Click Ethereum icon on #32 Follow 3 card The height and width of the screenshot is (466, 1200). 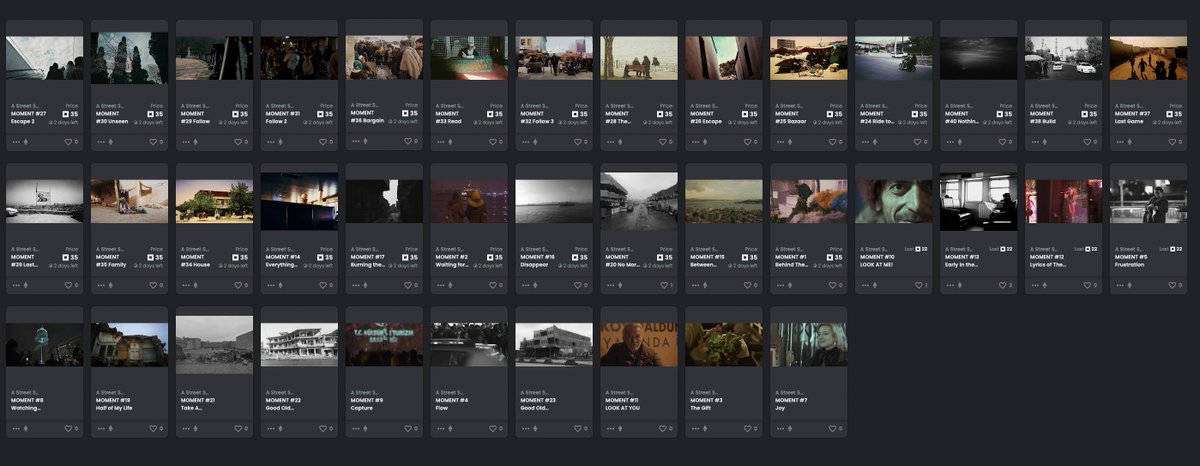pyautogui.click(x=535, y=142)
